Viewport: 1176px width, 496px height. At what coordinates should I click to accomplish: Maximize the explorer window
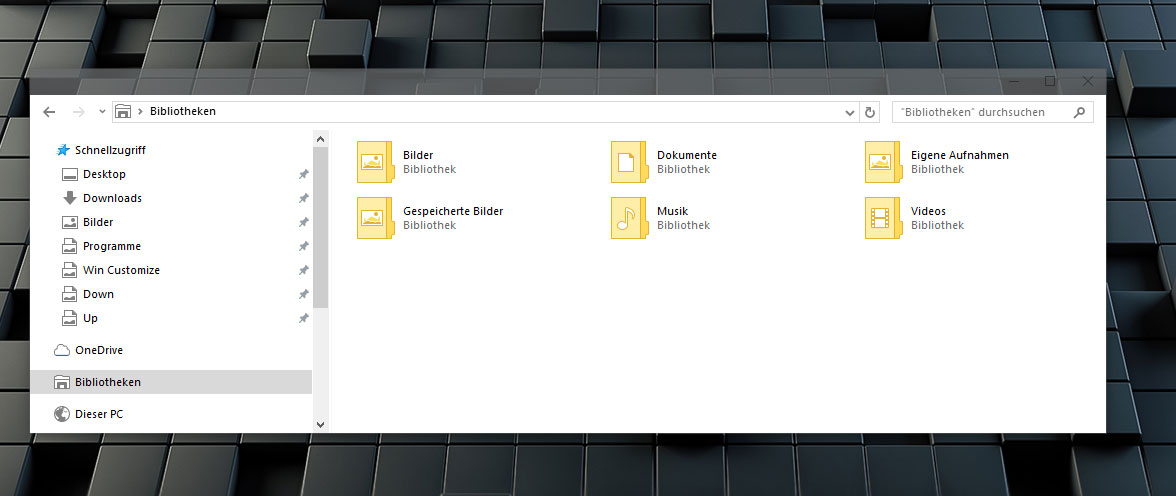pyautogui.click(x=1050, y=81)
